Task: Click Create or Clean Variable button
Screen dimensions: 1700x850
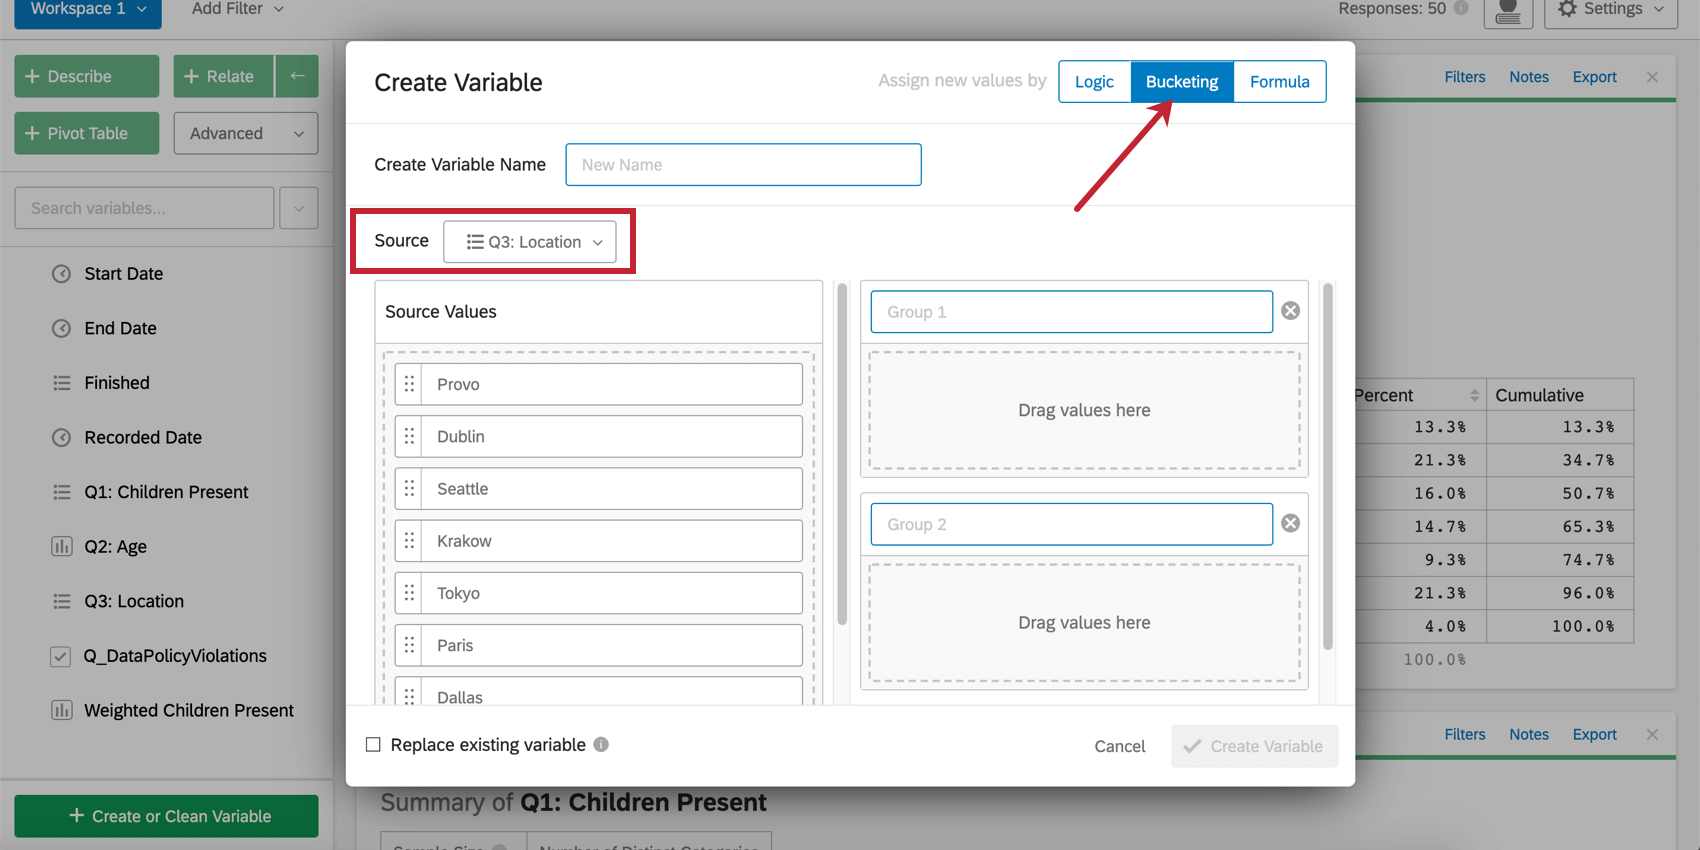Action: tap(166, 816)
